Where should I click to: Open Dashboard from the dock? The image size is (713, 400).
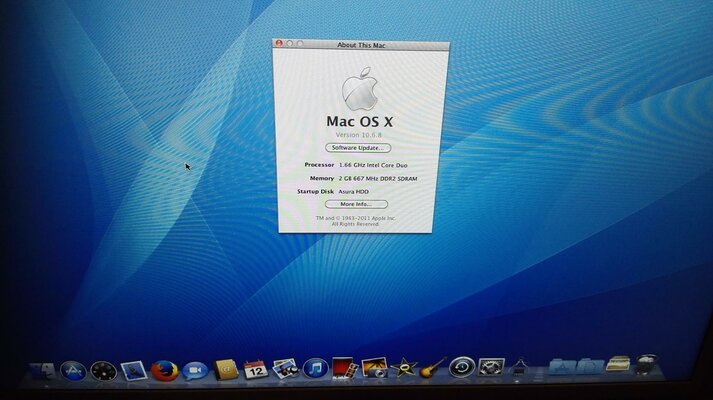[103, 371]
